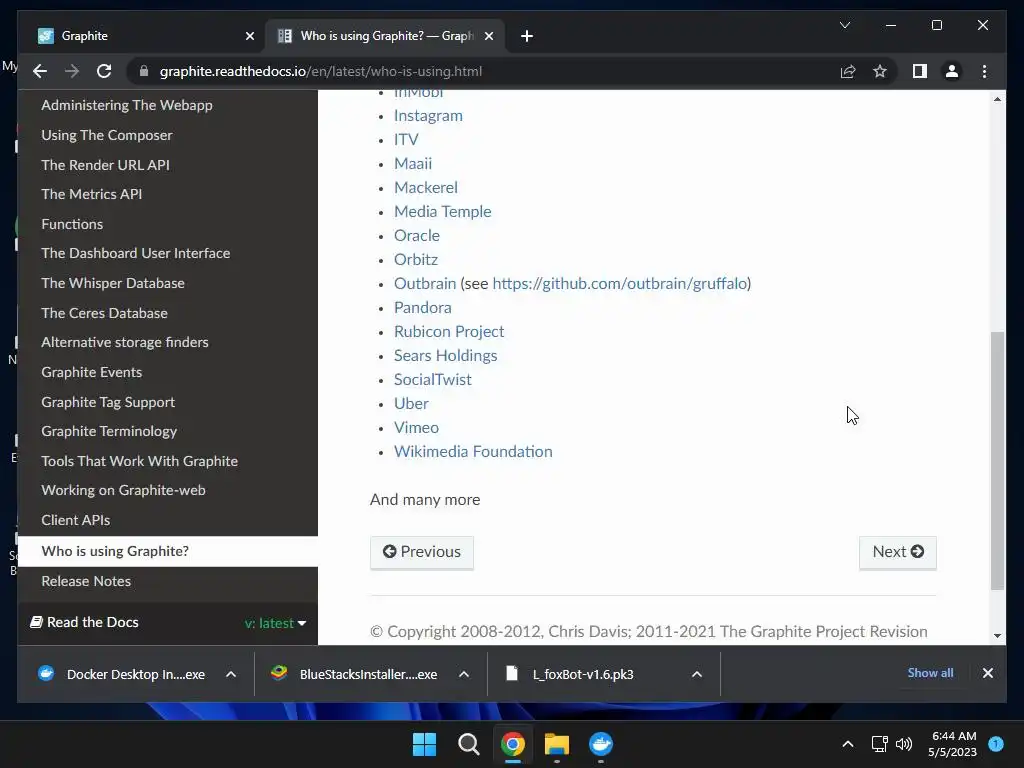
Task: Follow the ITV link
Action: [x=406, y=140]
